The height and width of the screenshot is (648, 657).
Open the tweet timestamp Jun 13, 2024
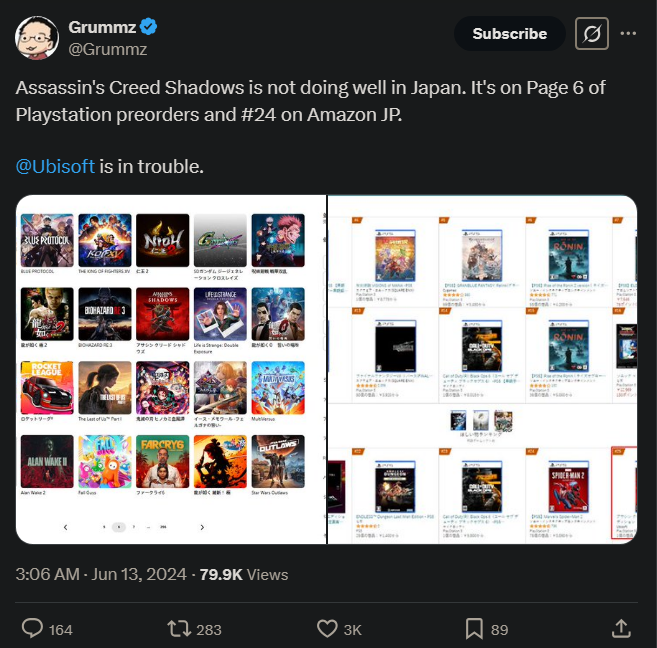click(x=101, y=574)
